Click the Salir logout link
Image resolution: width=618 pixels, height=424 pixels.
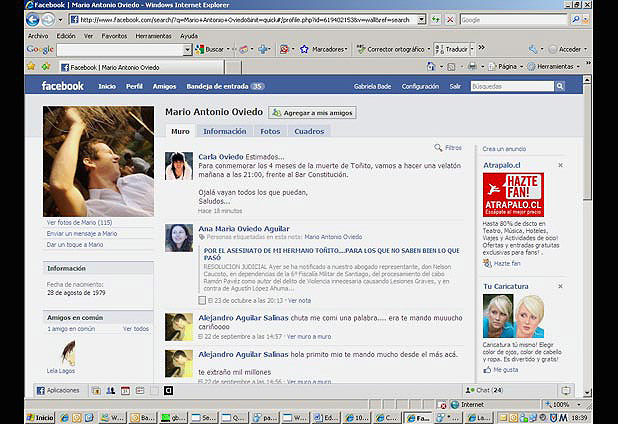click(x=455, y=86)
